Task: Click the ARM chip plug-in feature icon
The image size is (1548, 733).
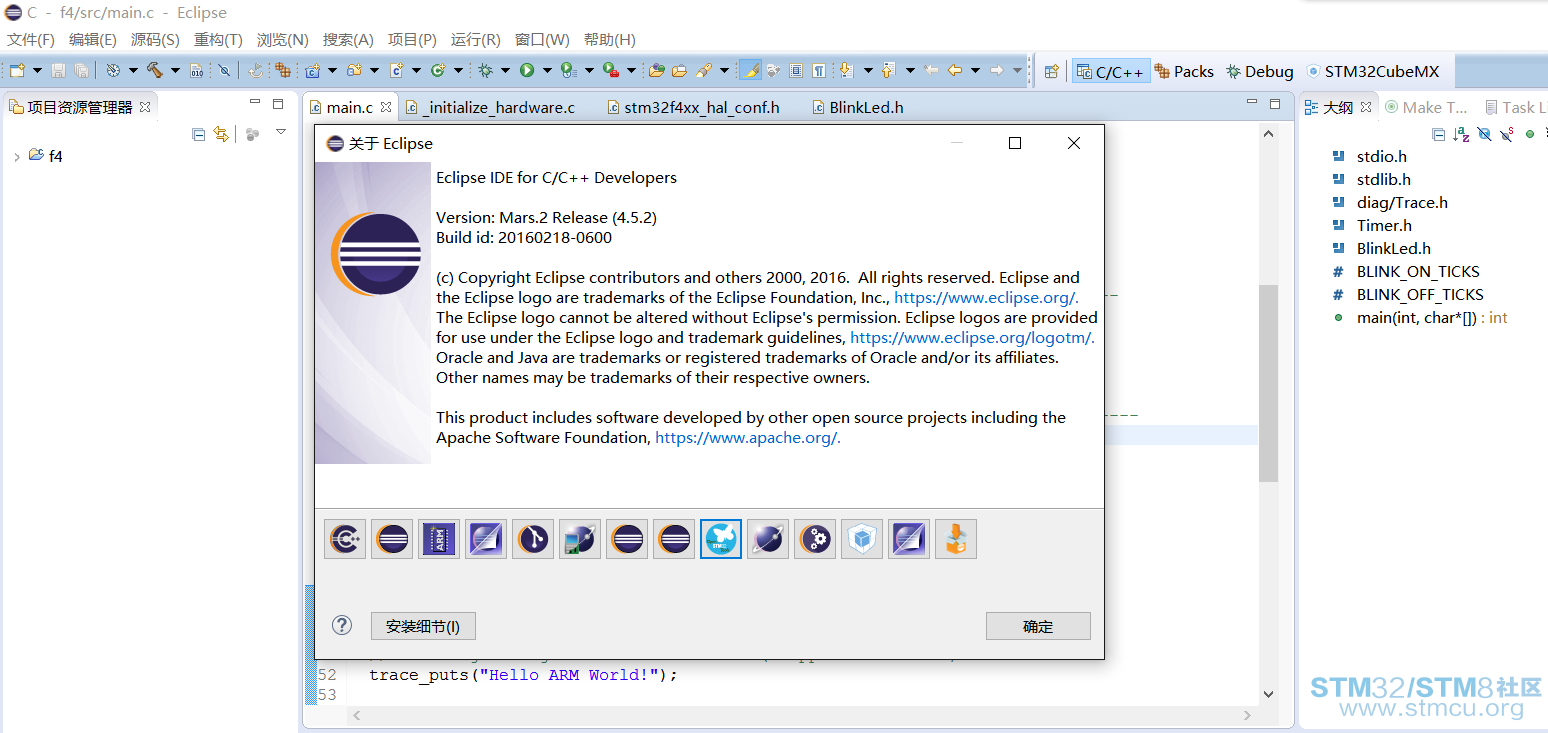Action: click(x=439, y=539)
